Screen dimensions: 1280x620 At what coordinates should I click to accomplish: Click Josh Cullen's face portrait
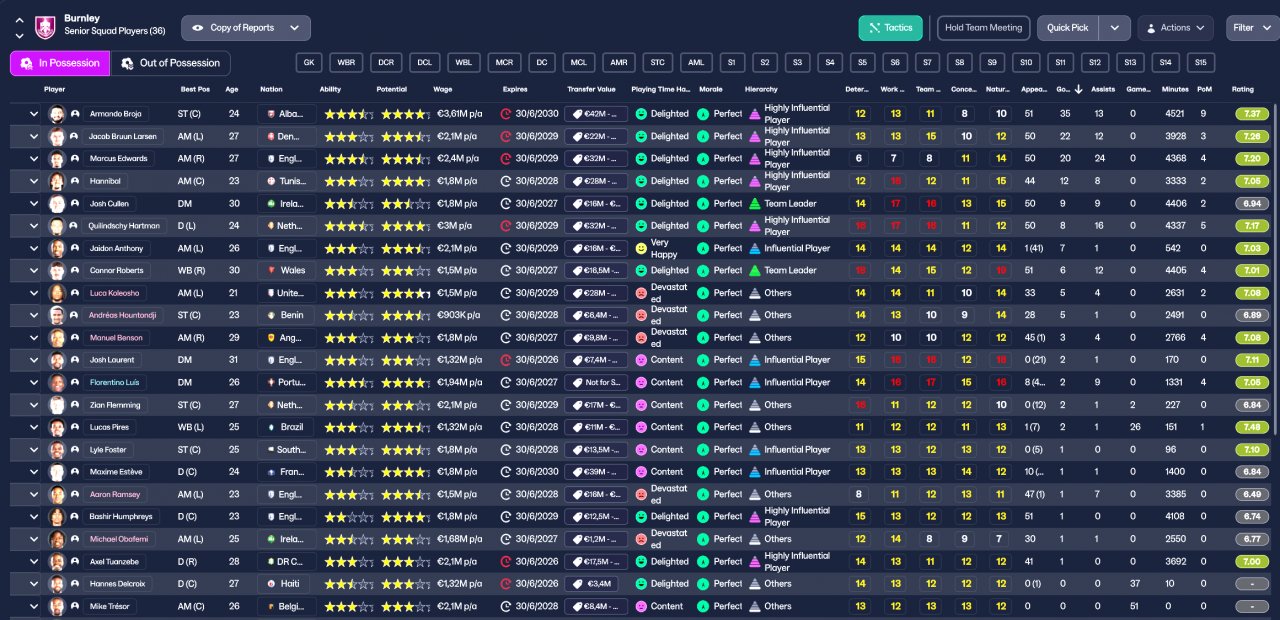coord(57,203)
